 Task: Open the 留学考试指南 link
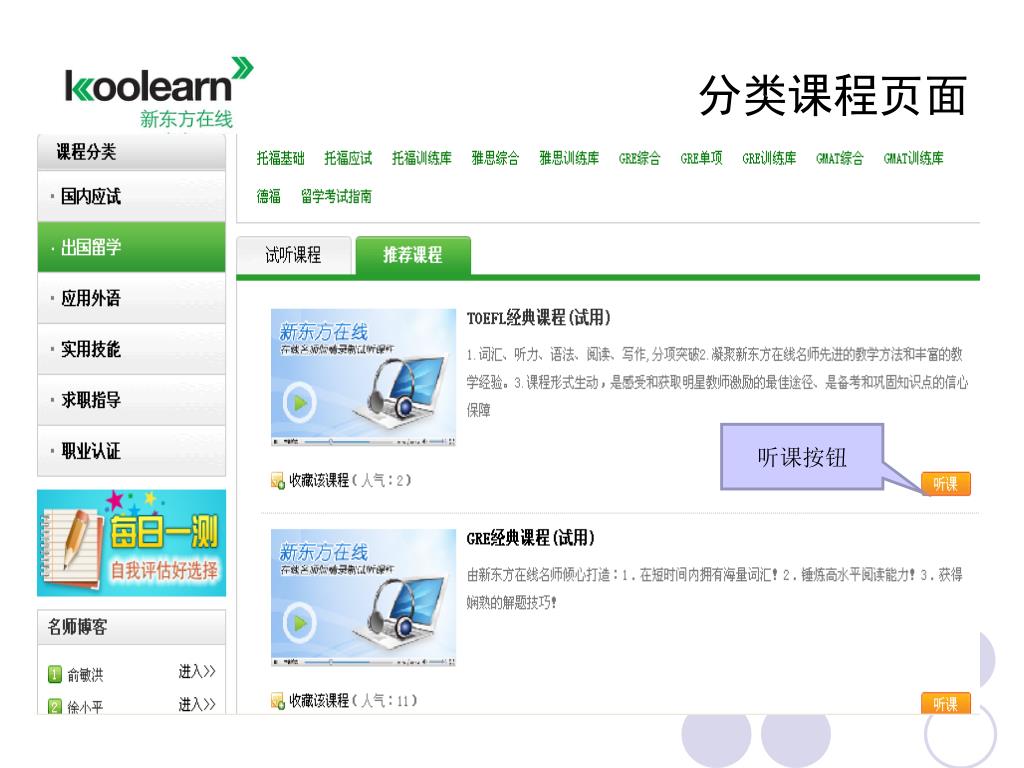336,196
